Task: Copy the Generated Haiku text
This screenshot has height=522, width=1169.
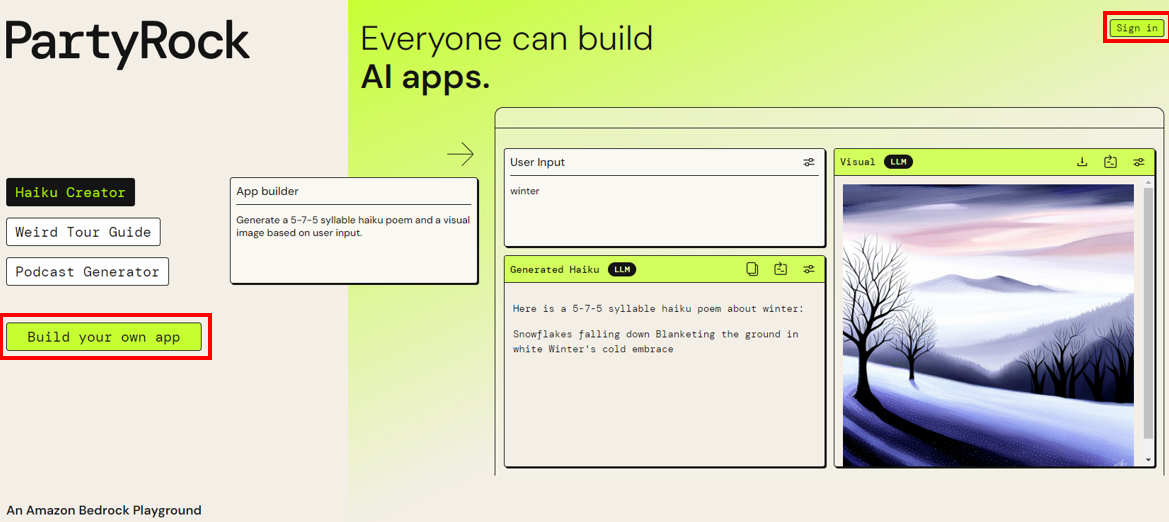Action: pyautogui.click(x=752, y=269)
